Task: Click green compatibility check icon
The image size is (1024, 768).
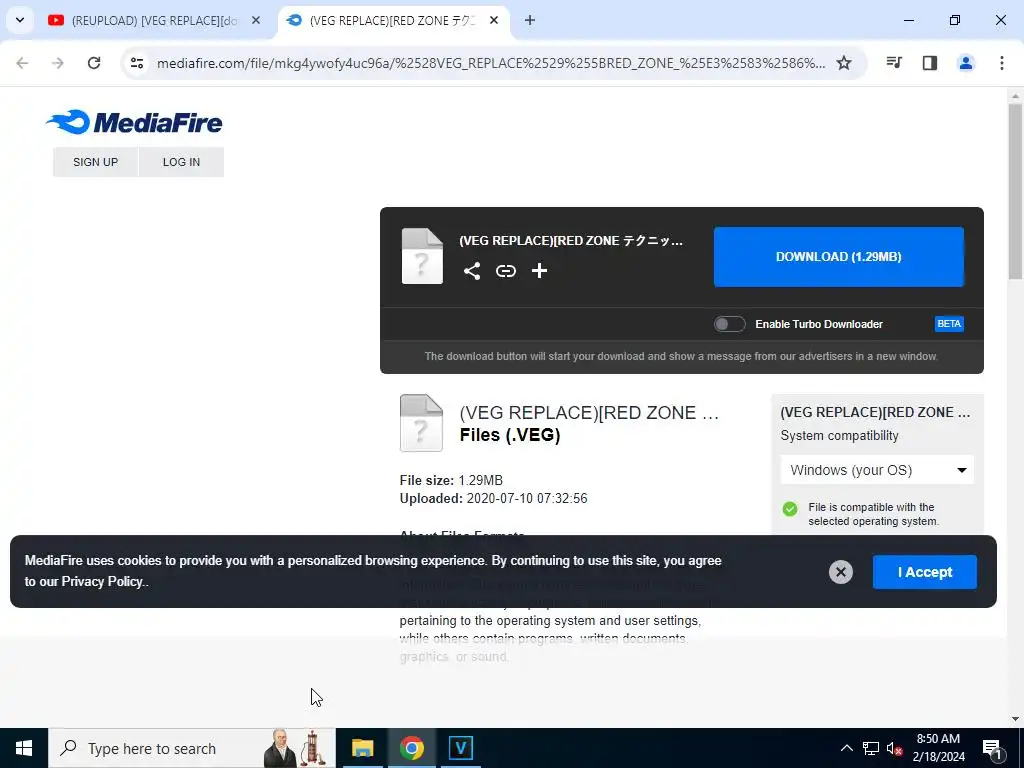Action: (790, 509)
